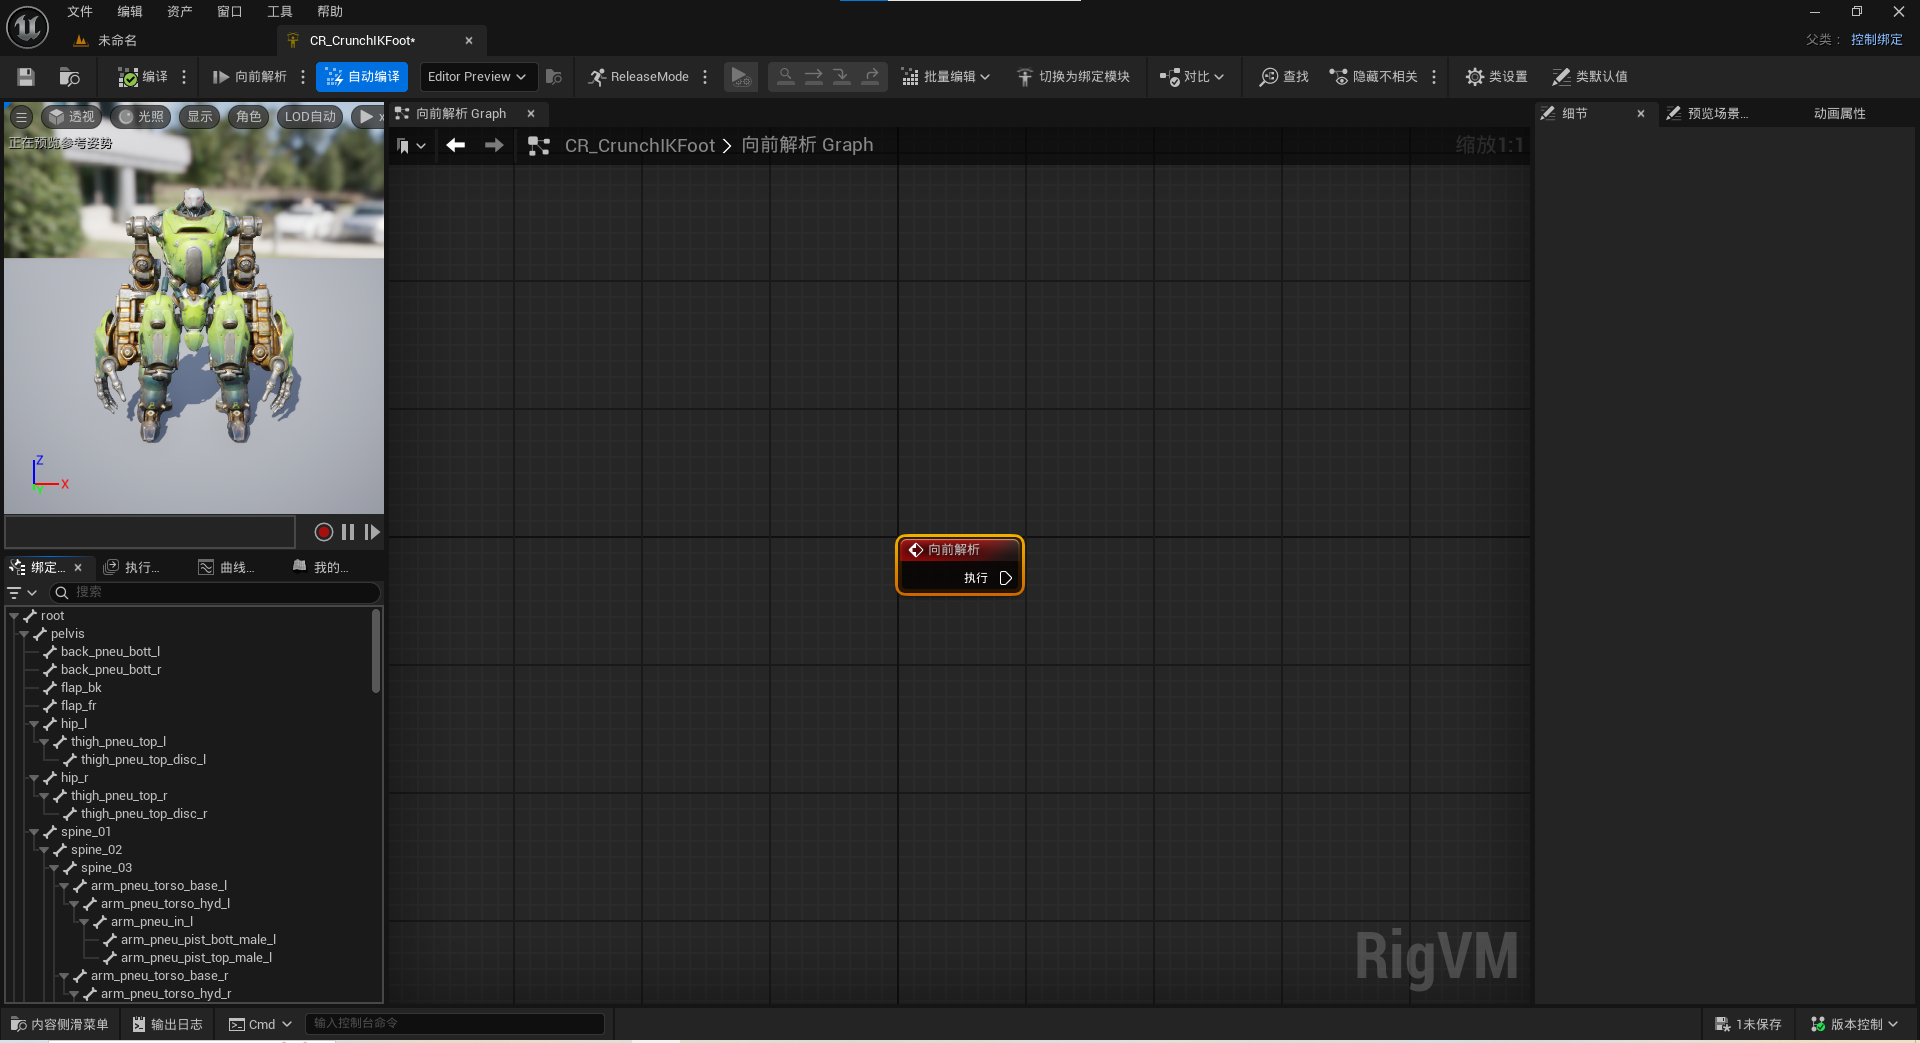The height and width of the screenshot is (1043, 1920).
Task: Click the hierarchy vertical scrollbar
Action: 376,651
